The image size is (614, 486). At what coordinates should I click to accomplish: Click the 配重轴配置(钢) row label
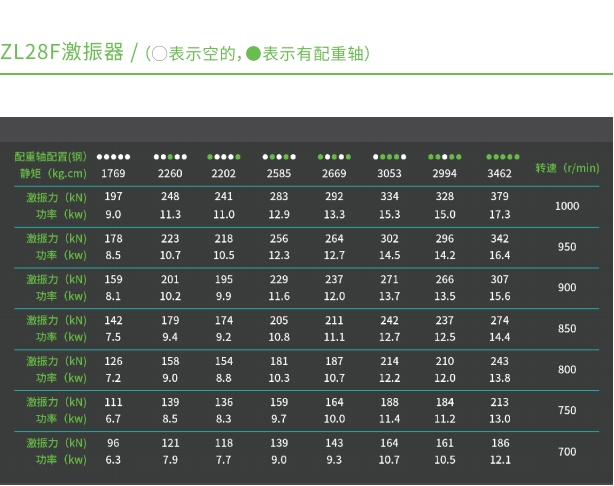coord(50,157)
